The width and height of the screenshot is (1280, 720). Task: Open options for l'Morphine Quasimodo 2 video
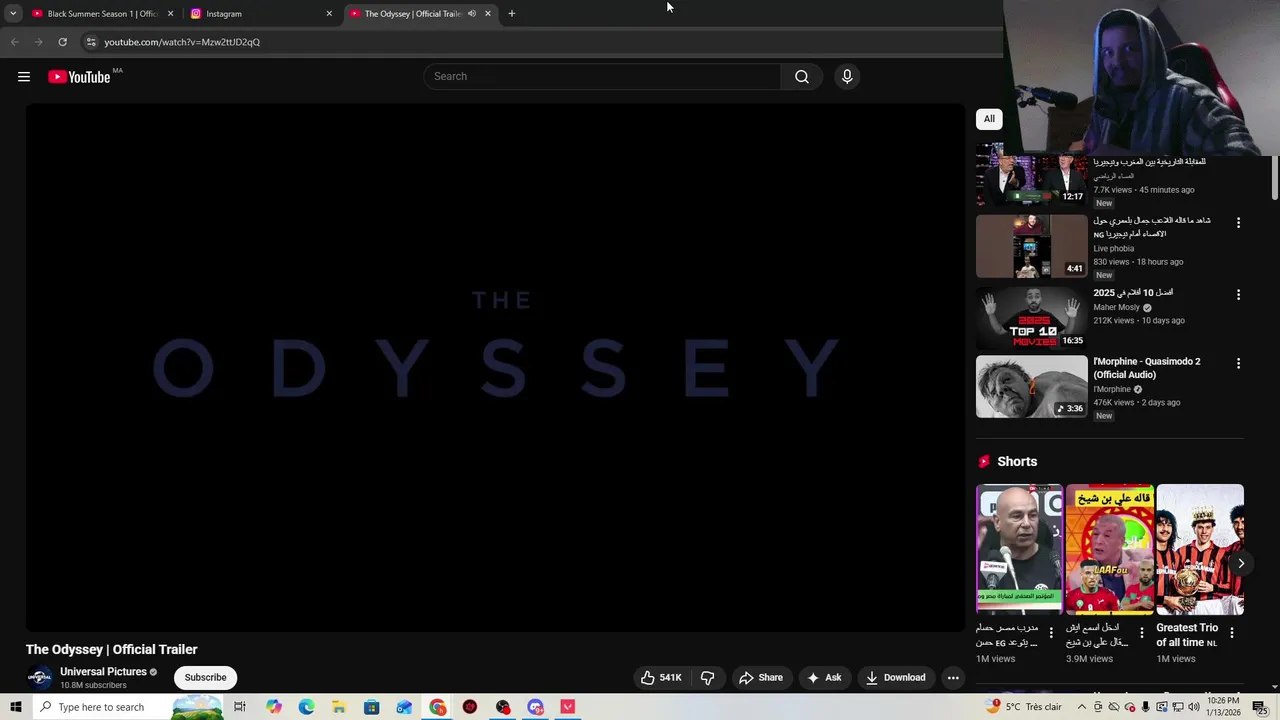tap(1238, 363)
